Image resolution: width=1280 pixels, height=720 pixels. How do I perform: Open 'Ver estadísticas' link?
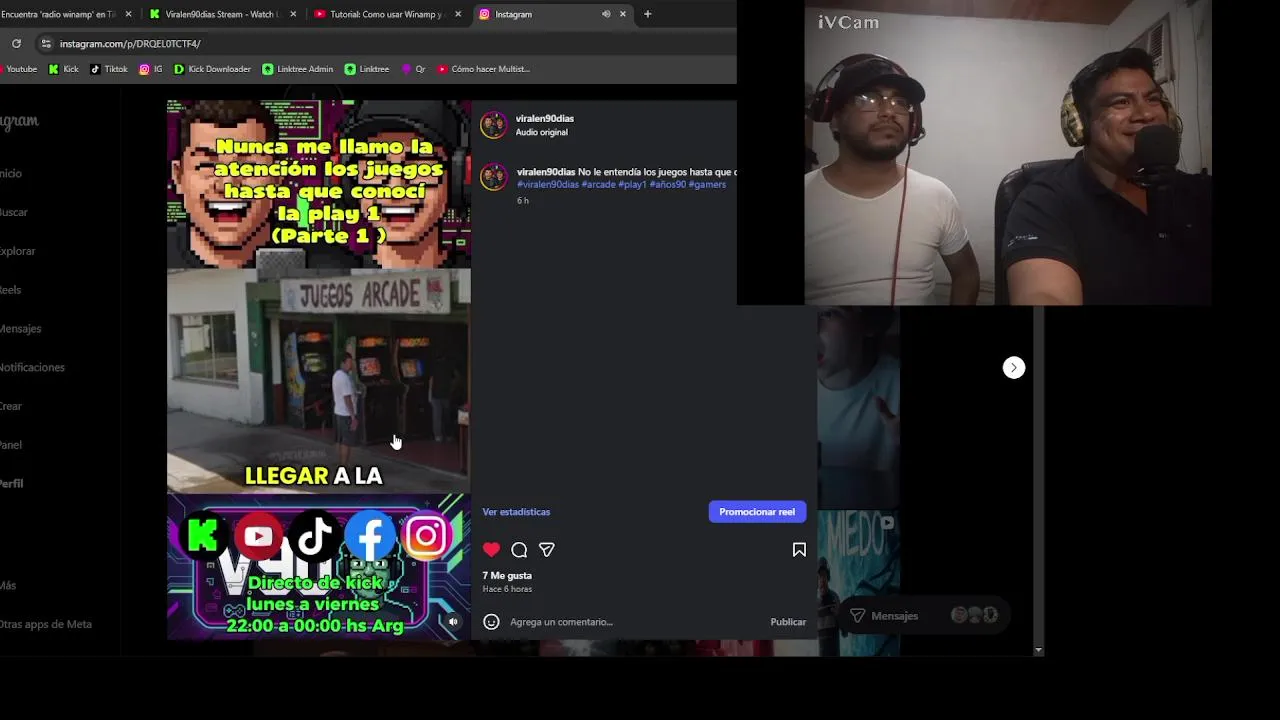tap(516, 512)
